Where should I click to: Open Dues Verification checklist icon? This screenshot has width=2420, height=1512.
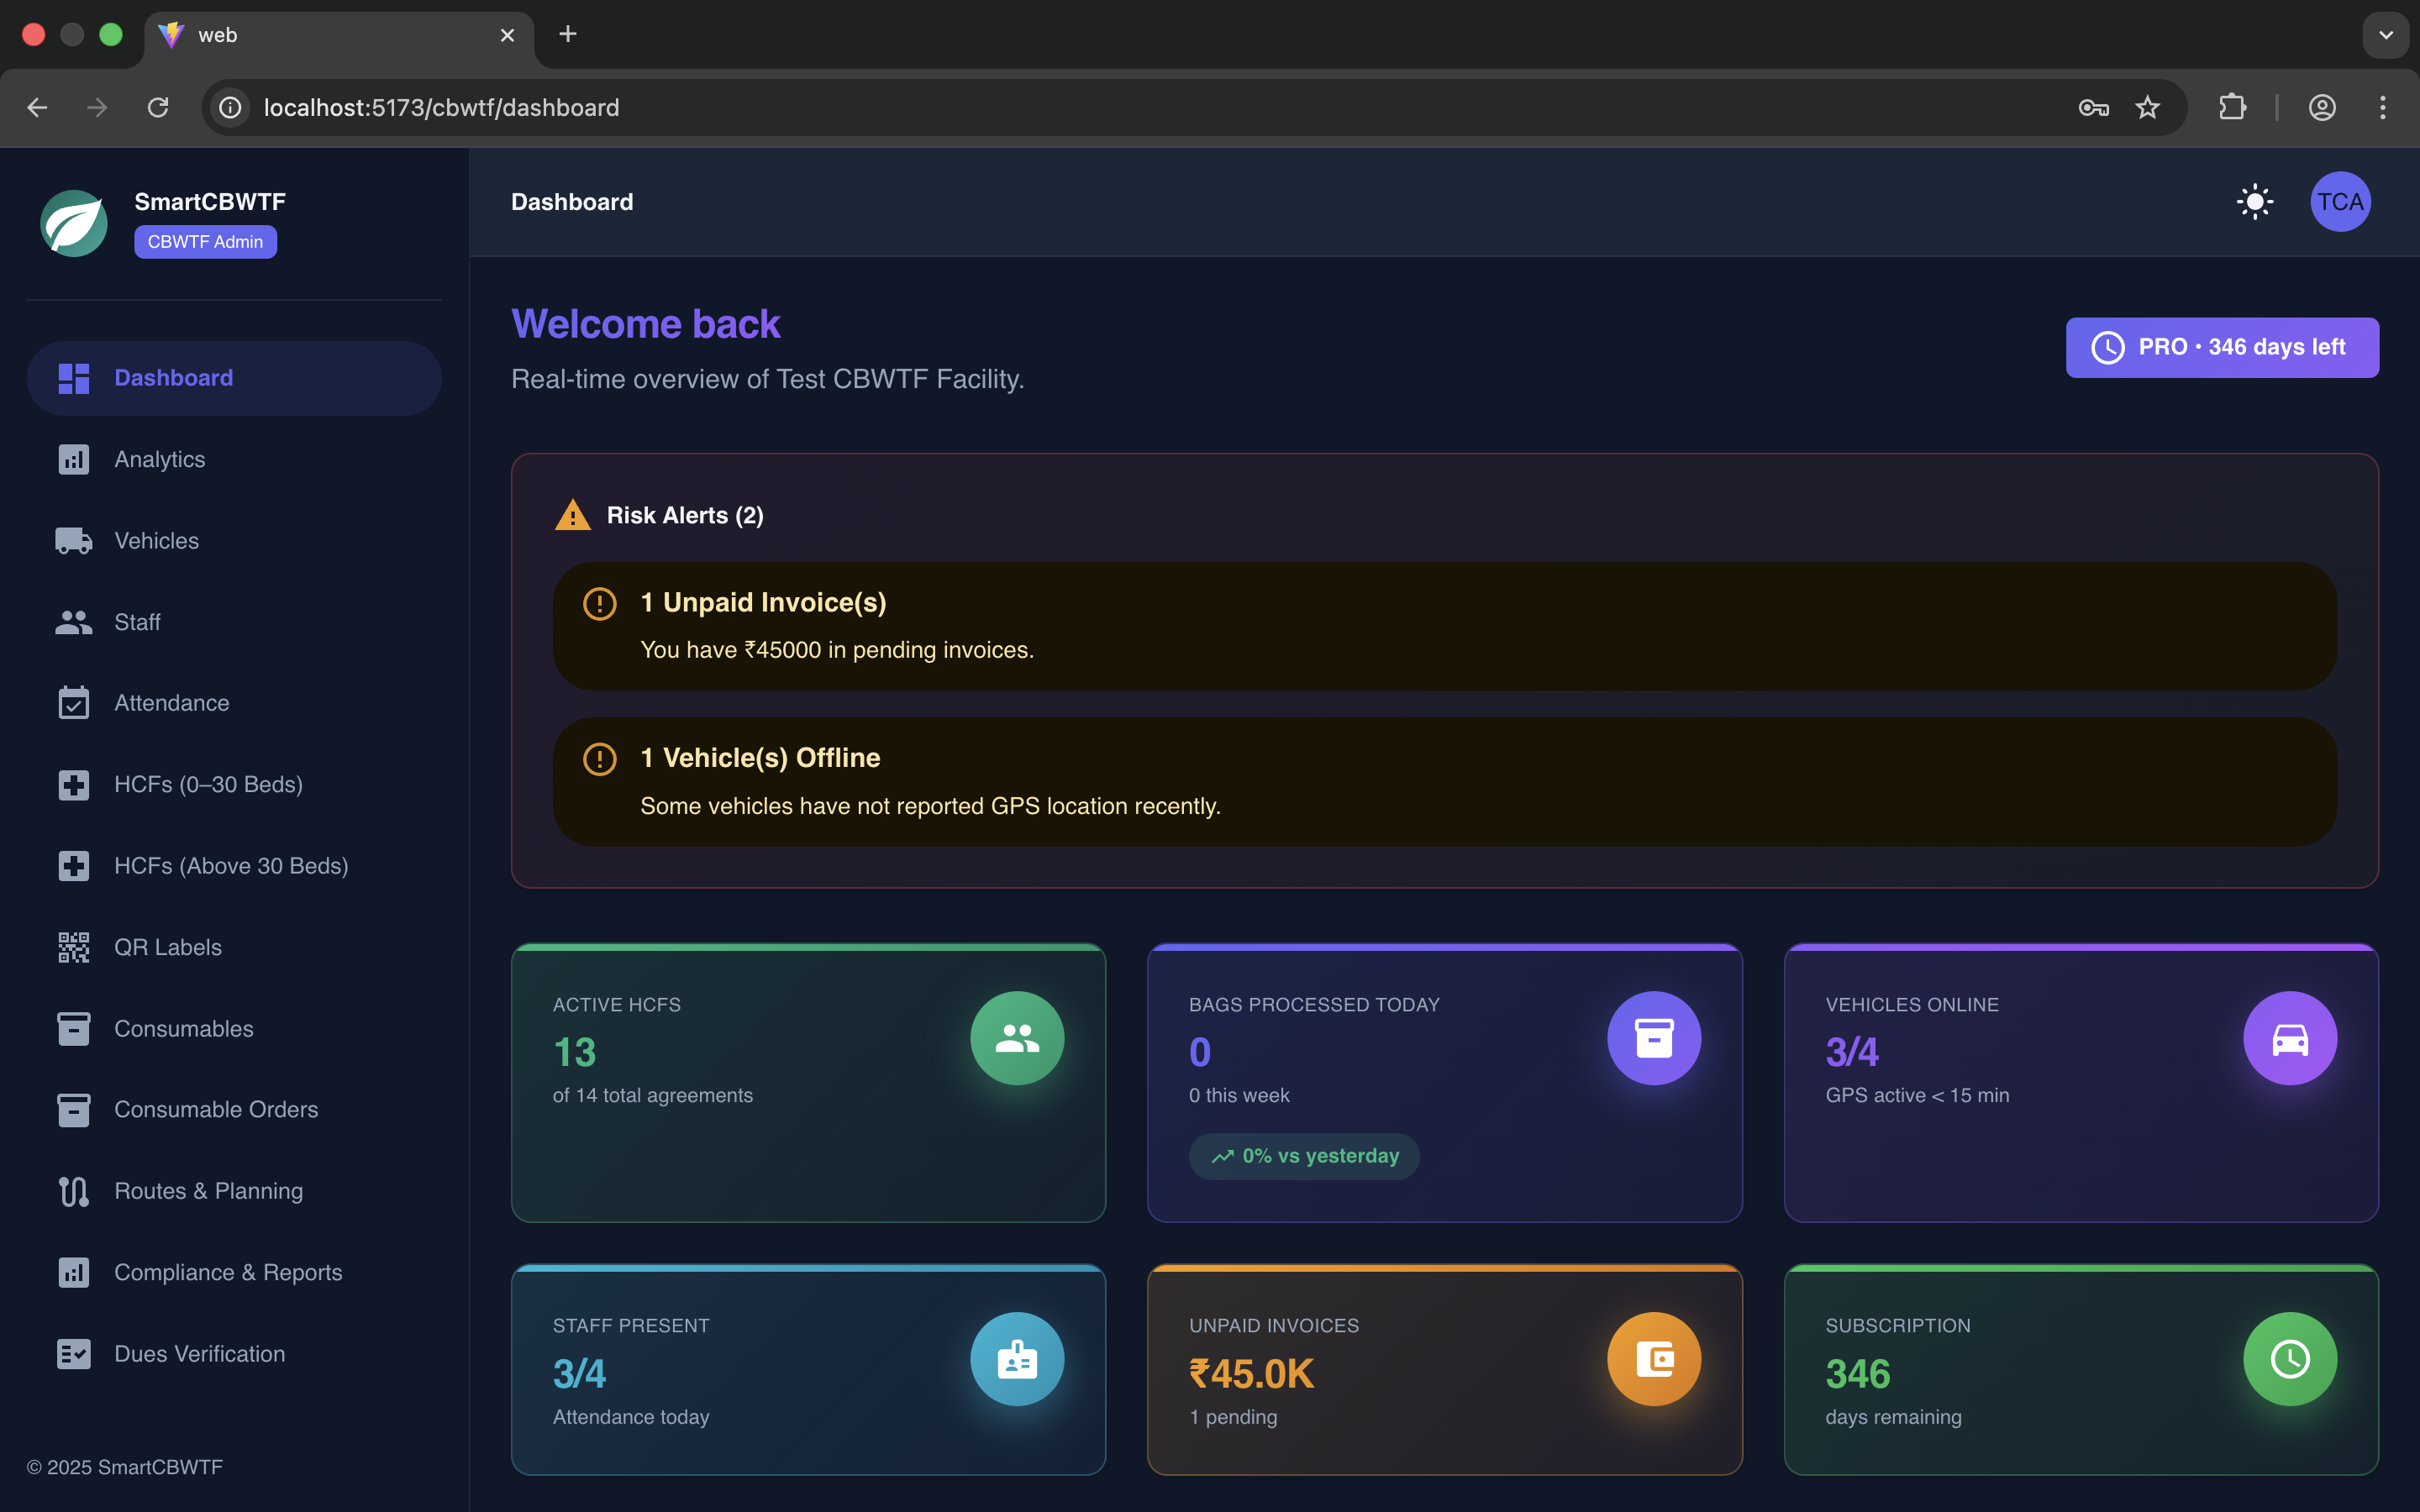pos(73,1354)
